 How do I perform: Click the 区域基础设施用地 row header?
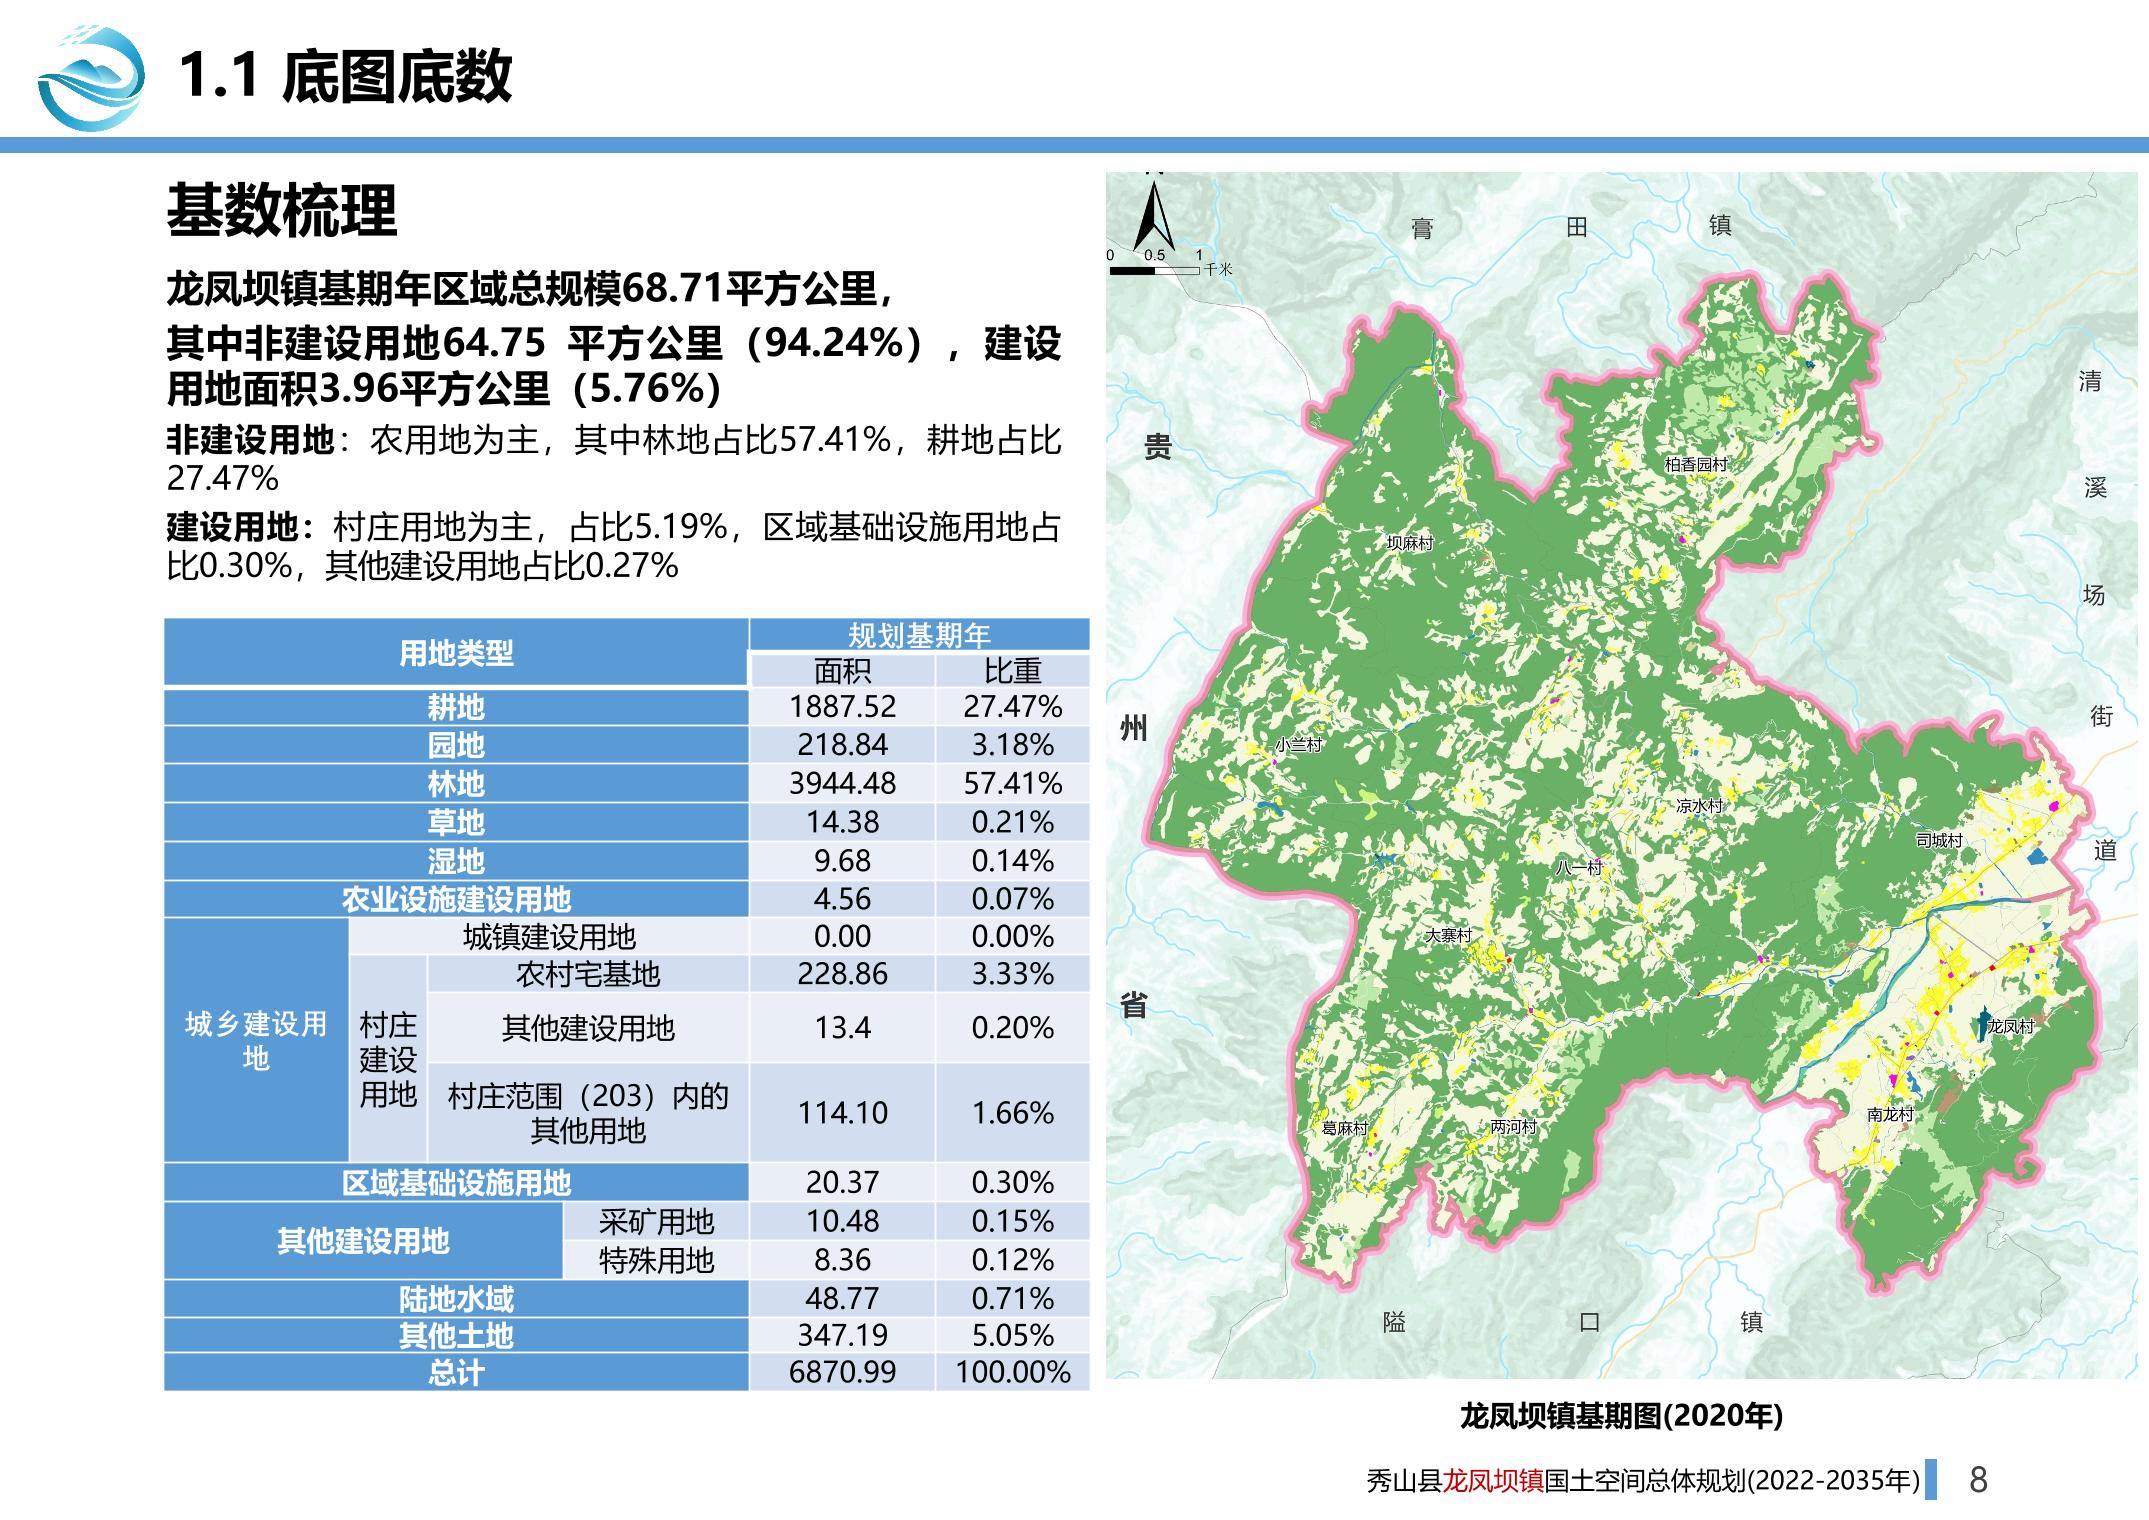[x=456, y=1183]
